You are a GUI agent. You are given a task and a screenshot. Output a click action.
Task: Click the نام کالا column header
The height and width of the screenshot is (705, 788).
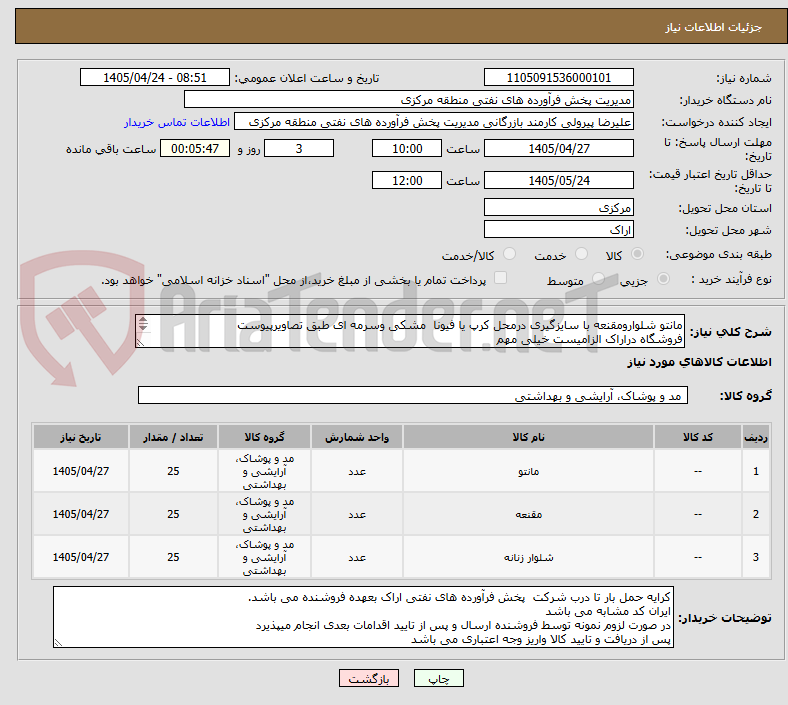pos(528,437)
